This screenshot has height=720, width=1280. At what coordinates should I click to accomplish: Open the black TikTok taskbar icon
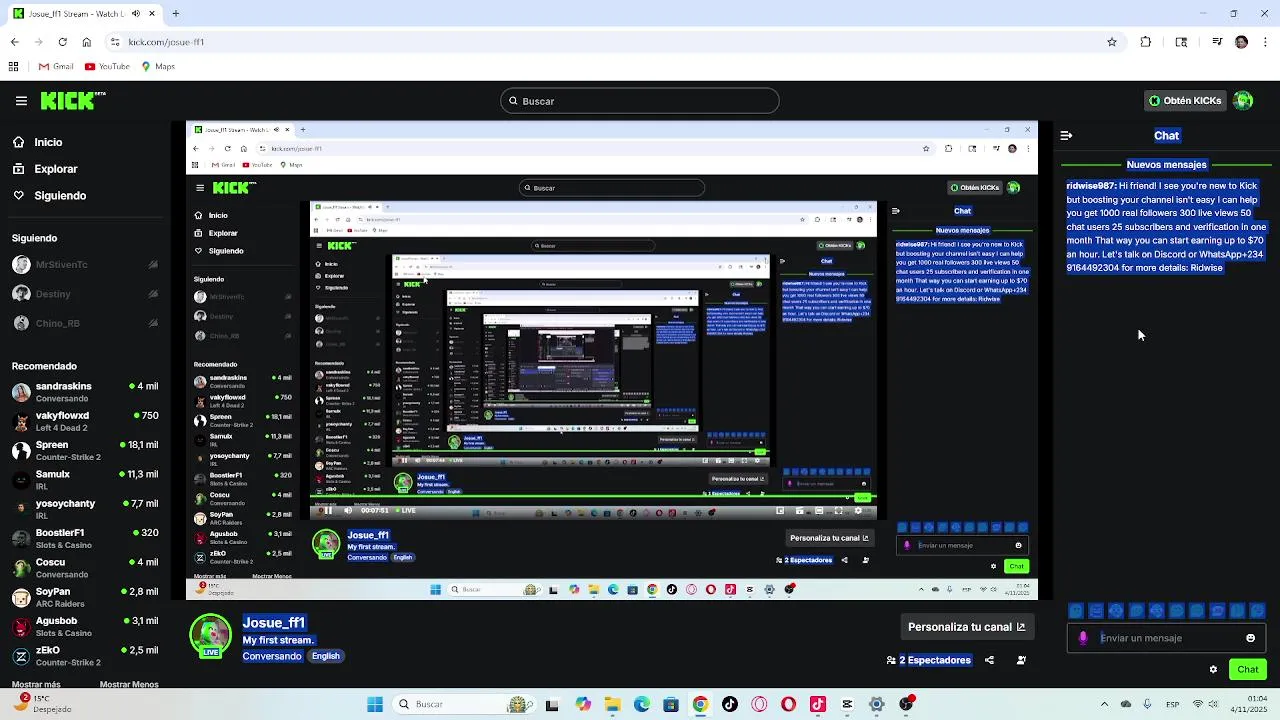point(730,704)
